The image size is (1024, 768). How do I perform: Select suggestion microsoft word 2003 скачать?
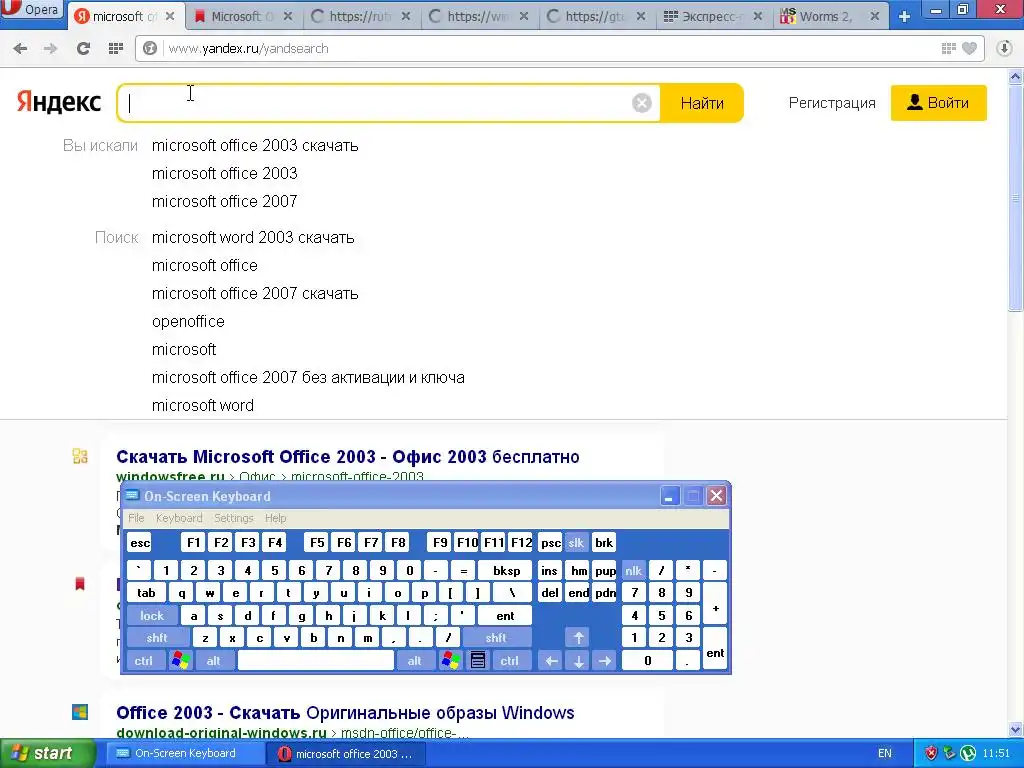pos(253,237)
